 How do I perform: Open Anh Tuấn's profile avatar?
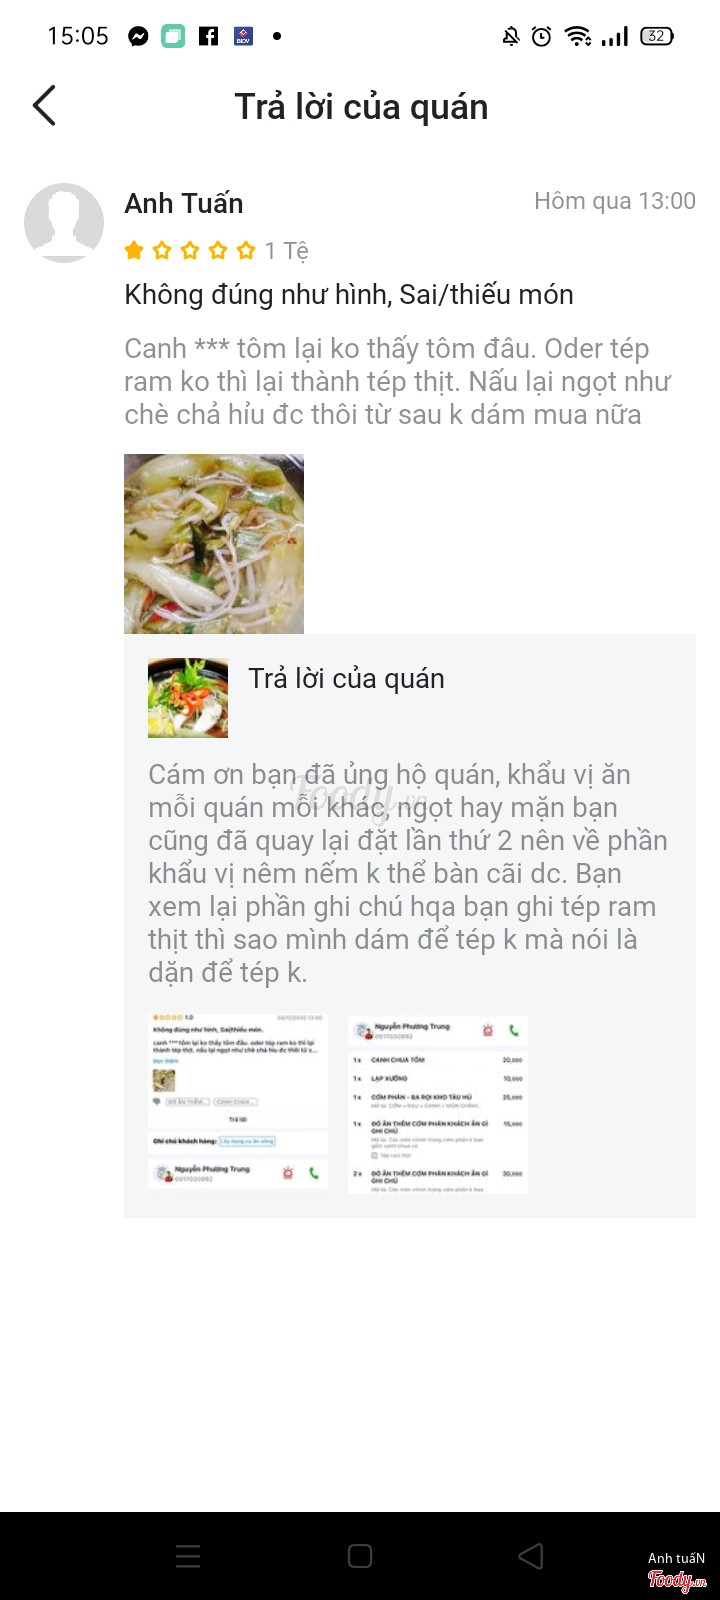pyautogui.click(x=64, y=223)
